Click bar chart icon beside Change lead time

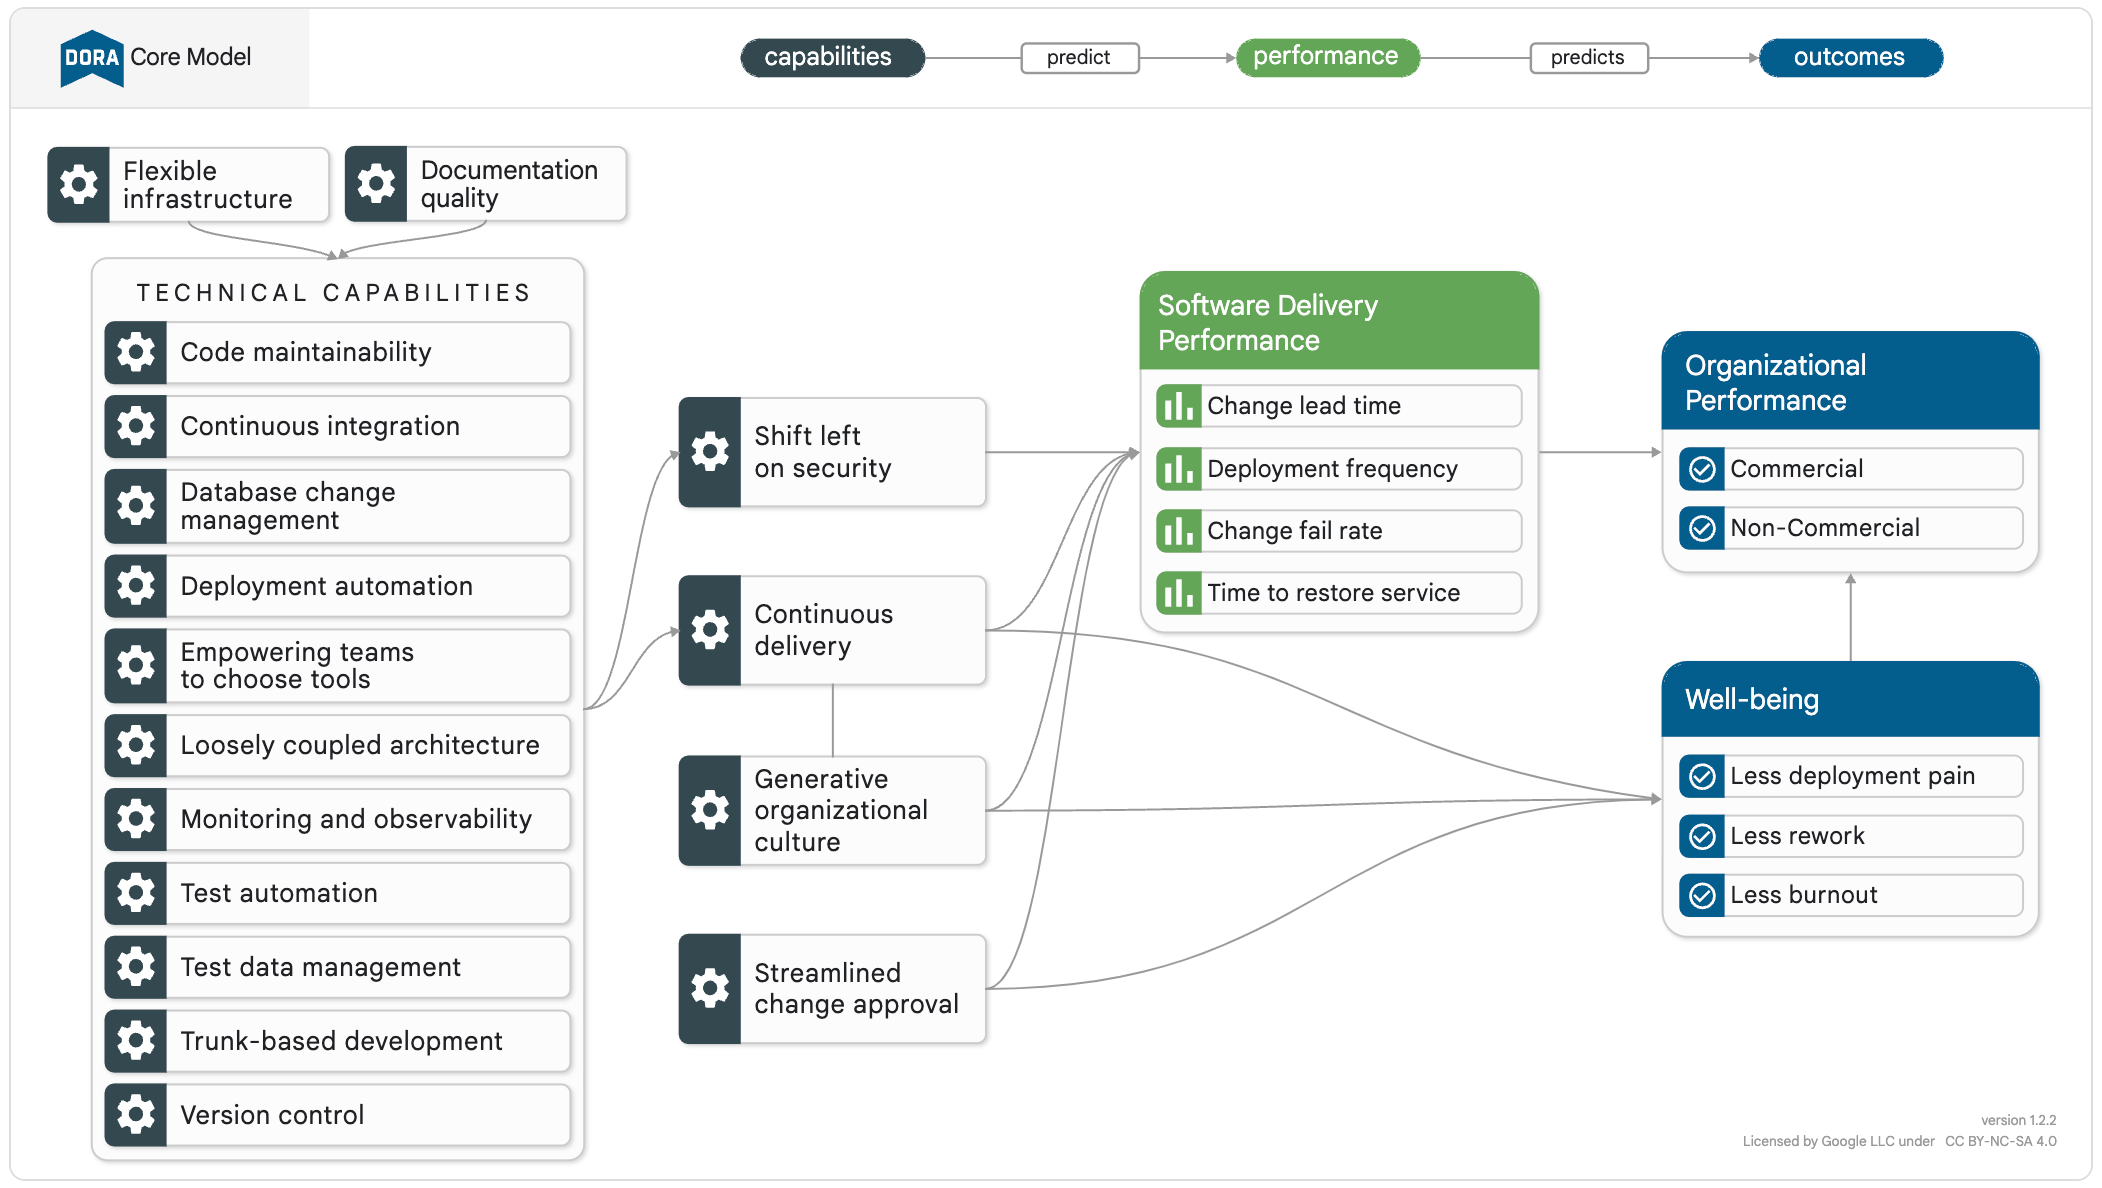click(1178, 406)
